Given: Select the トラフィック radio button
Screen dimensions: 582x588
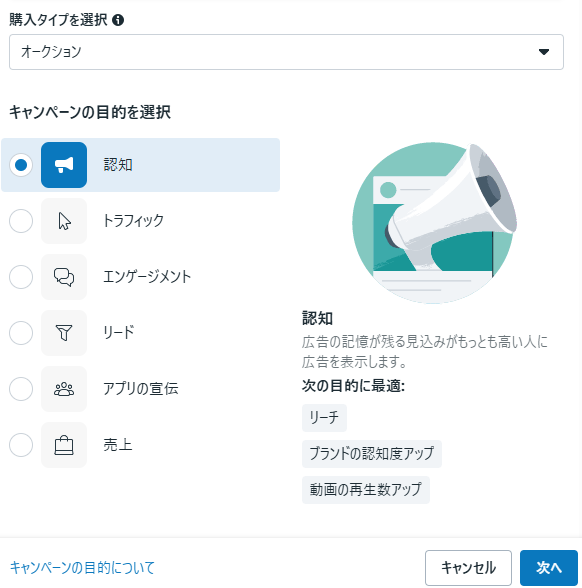Looking at the screenshot, I should click(x=21, y=221).
